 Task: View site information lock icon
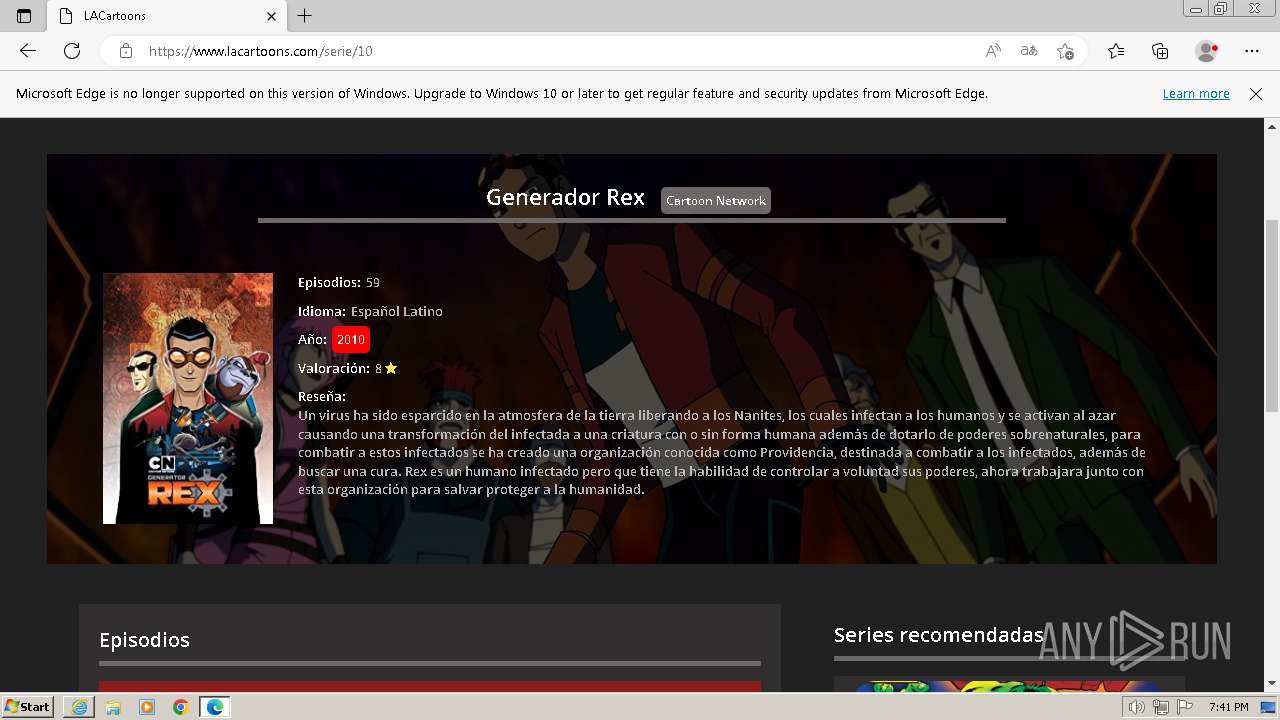(x=125, y=51)
